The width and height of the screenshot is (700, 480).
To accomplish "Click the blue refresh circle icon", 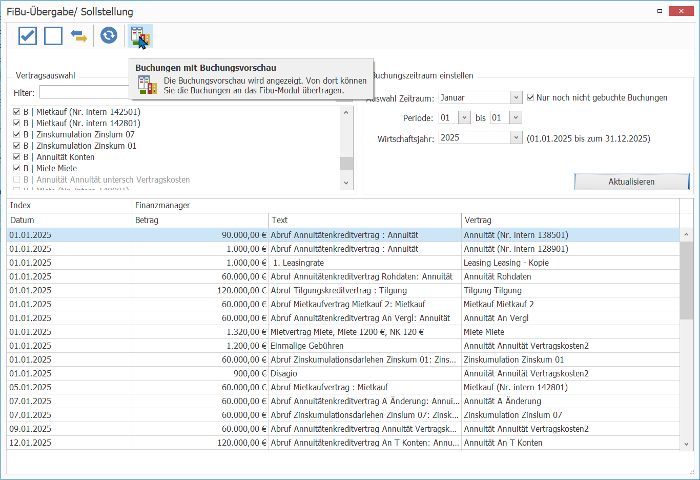I will click(x=108, y=35).
